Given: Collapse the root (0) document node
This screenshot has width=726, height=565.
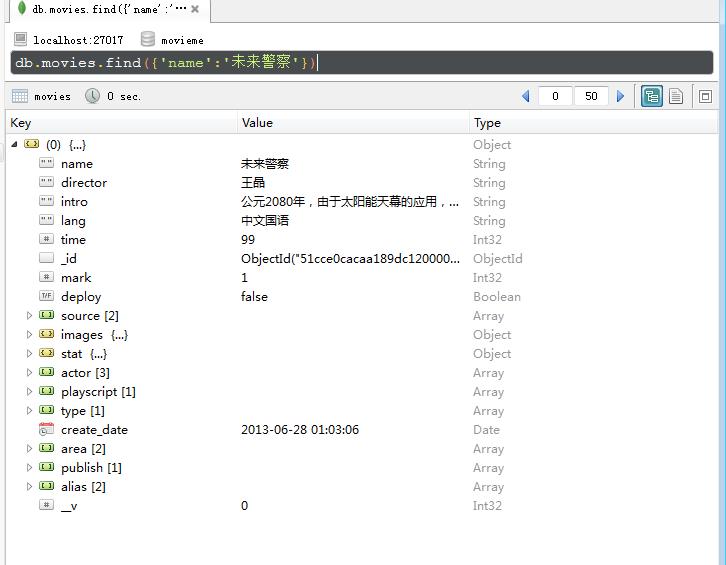Looking at the screenshot, I should [x=13, y=145].
